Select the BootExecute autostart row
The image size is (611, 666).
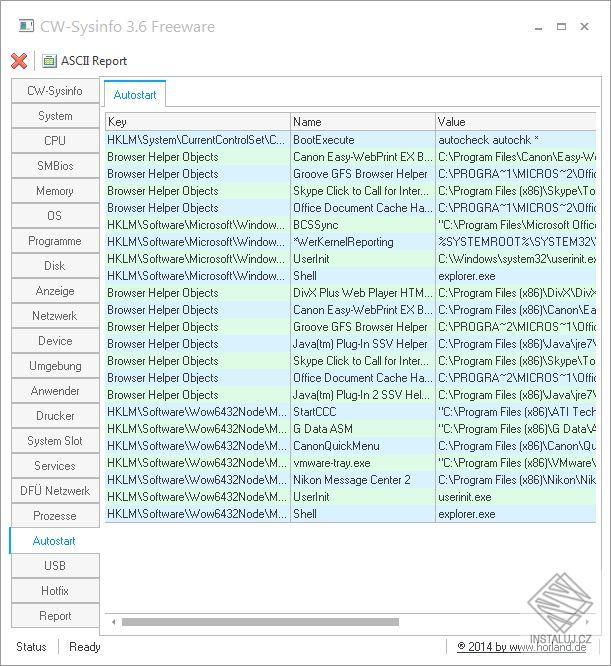[350, 140]
